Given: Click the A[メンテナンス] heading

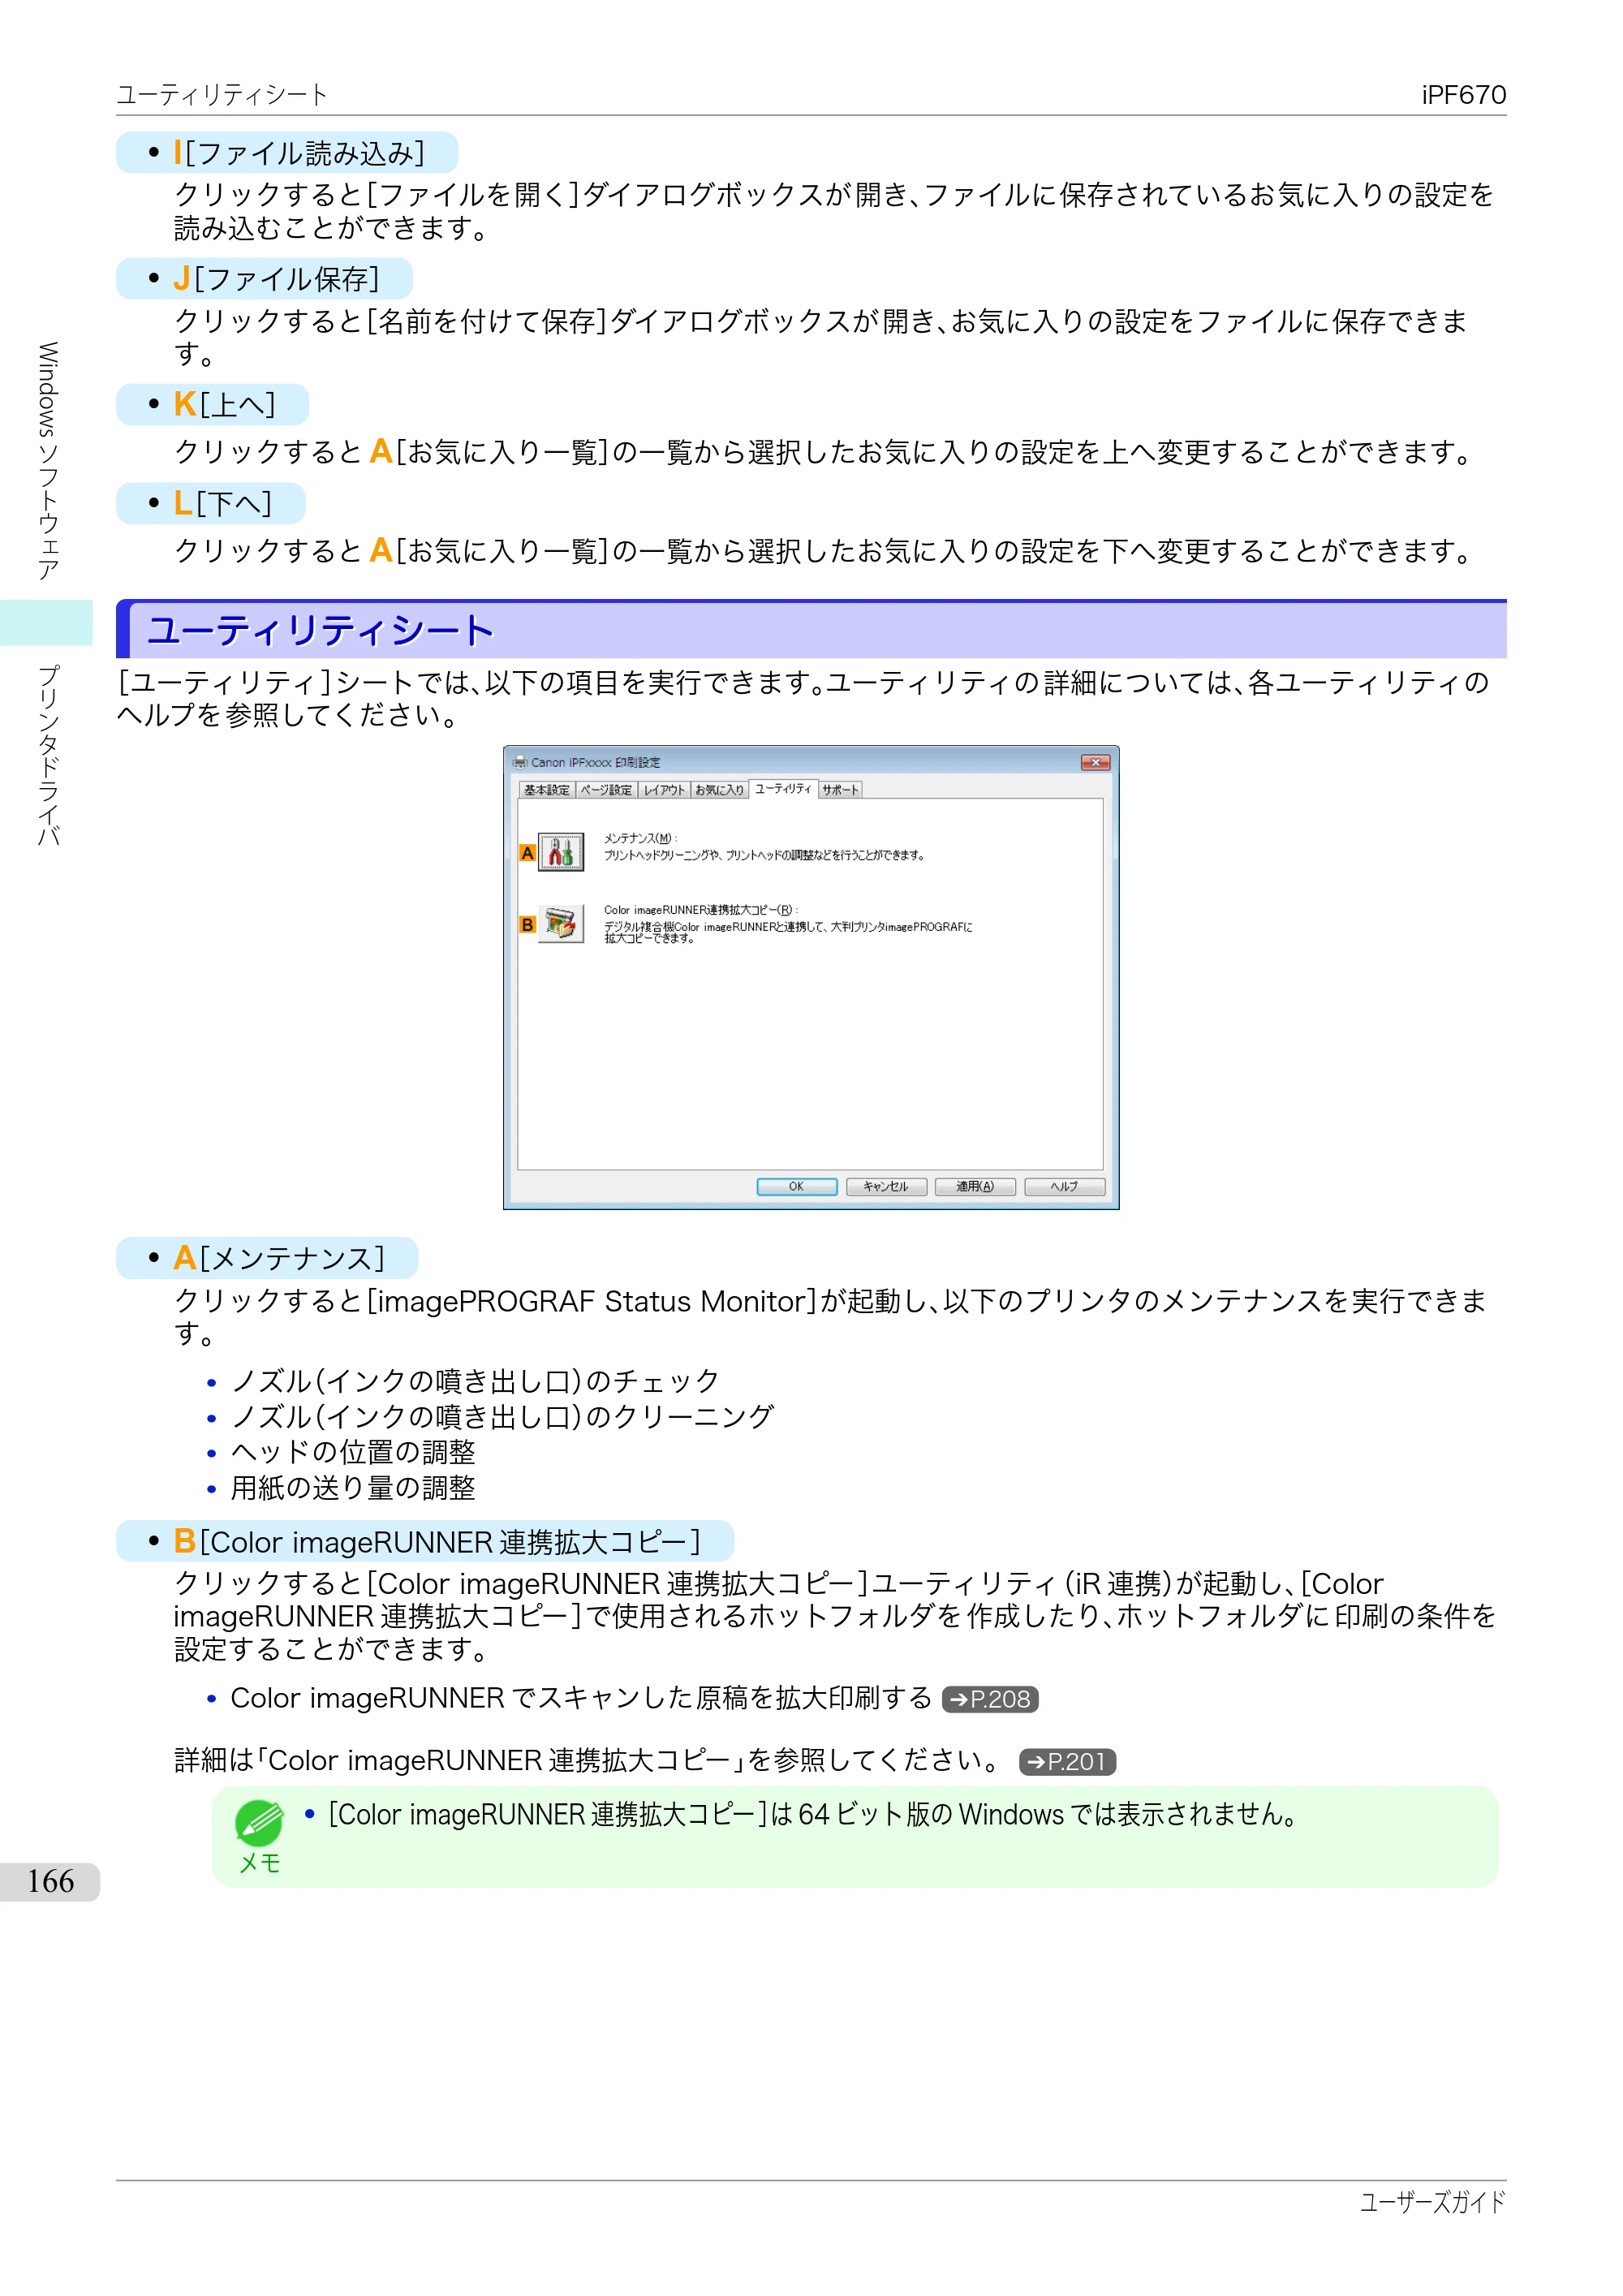Looking at the screenshot, I should (279, 1258).
